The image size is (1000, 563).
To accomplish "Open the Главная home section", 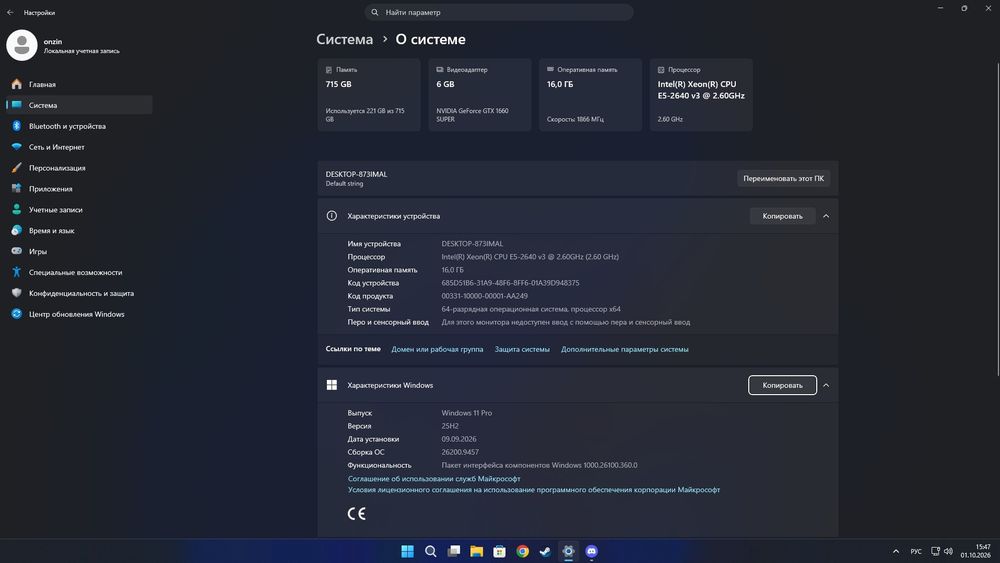I will pos(79,84).
